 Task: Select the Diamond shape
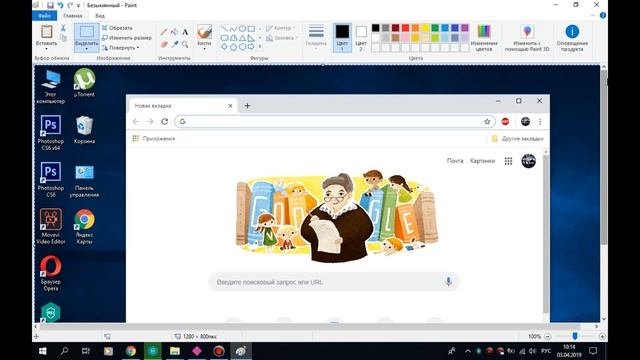click(x=224, y=47)
